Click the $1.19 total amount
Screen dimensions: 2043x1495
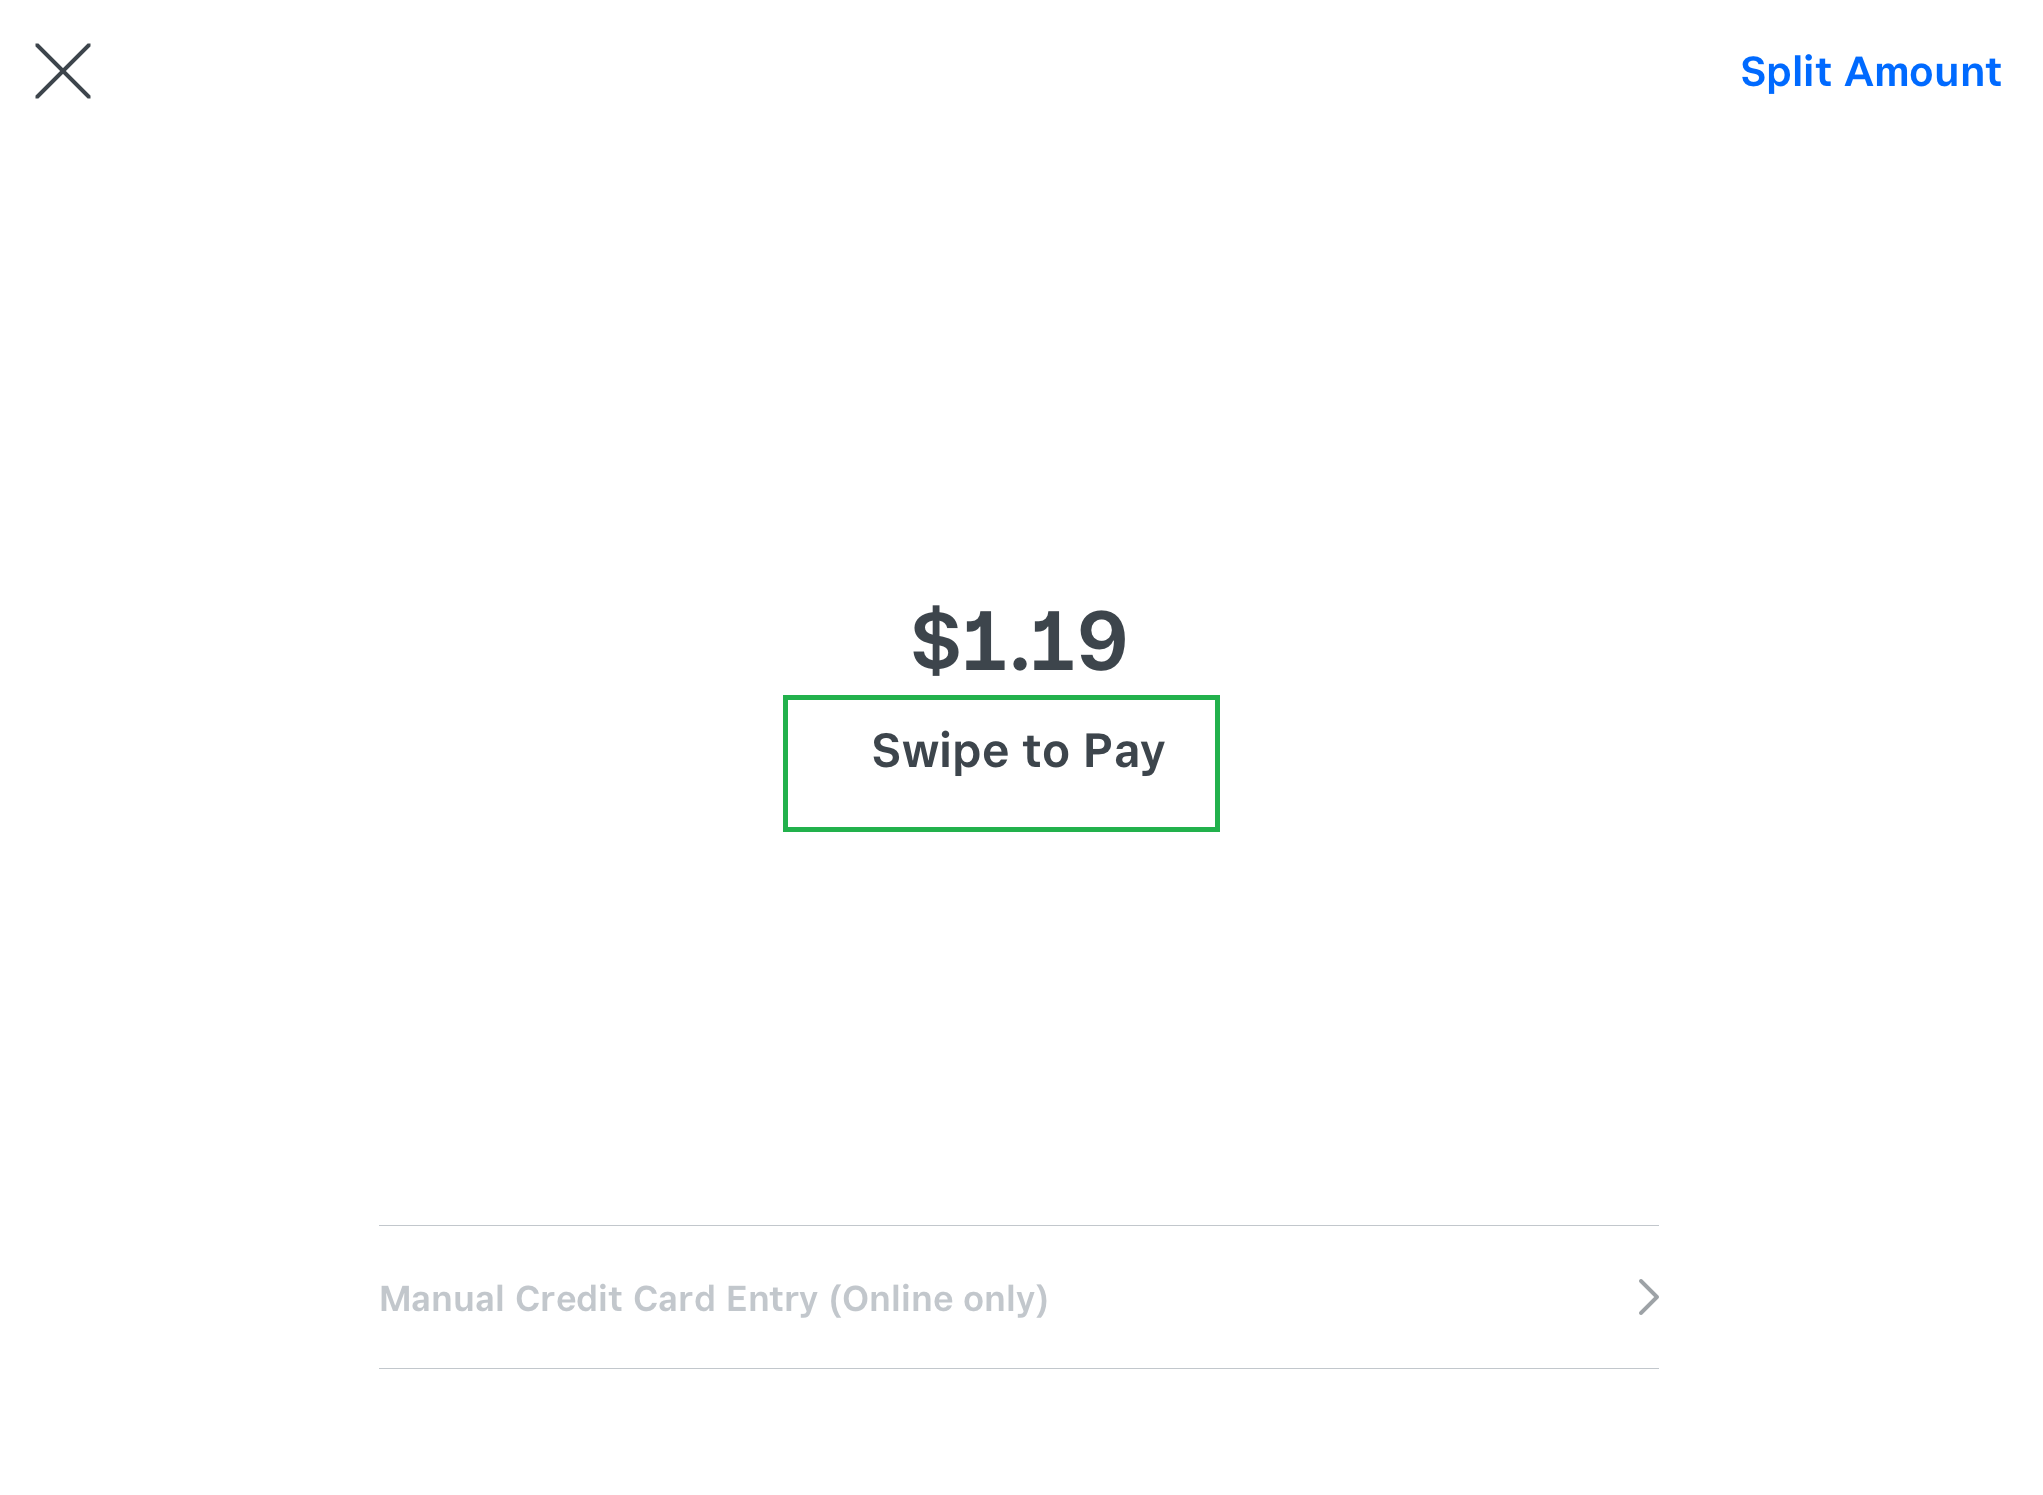[1019, 641]
